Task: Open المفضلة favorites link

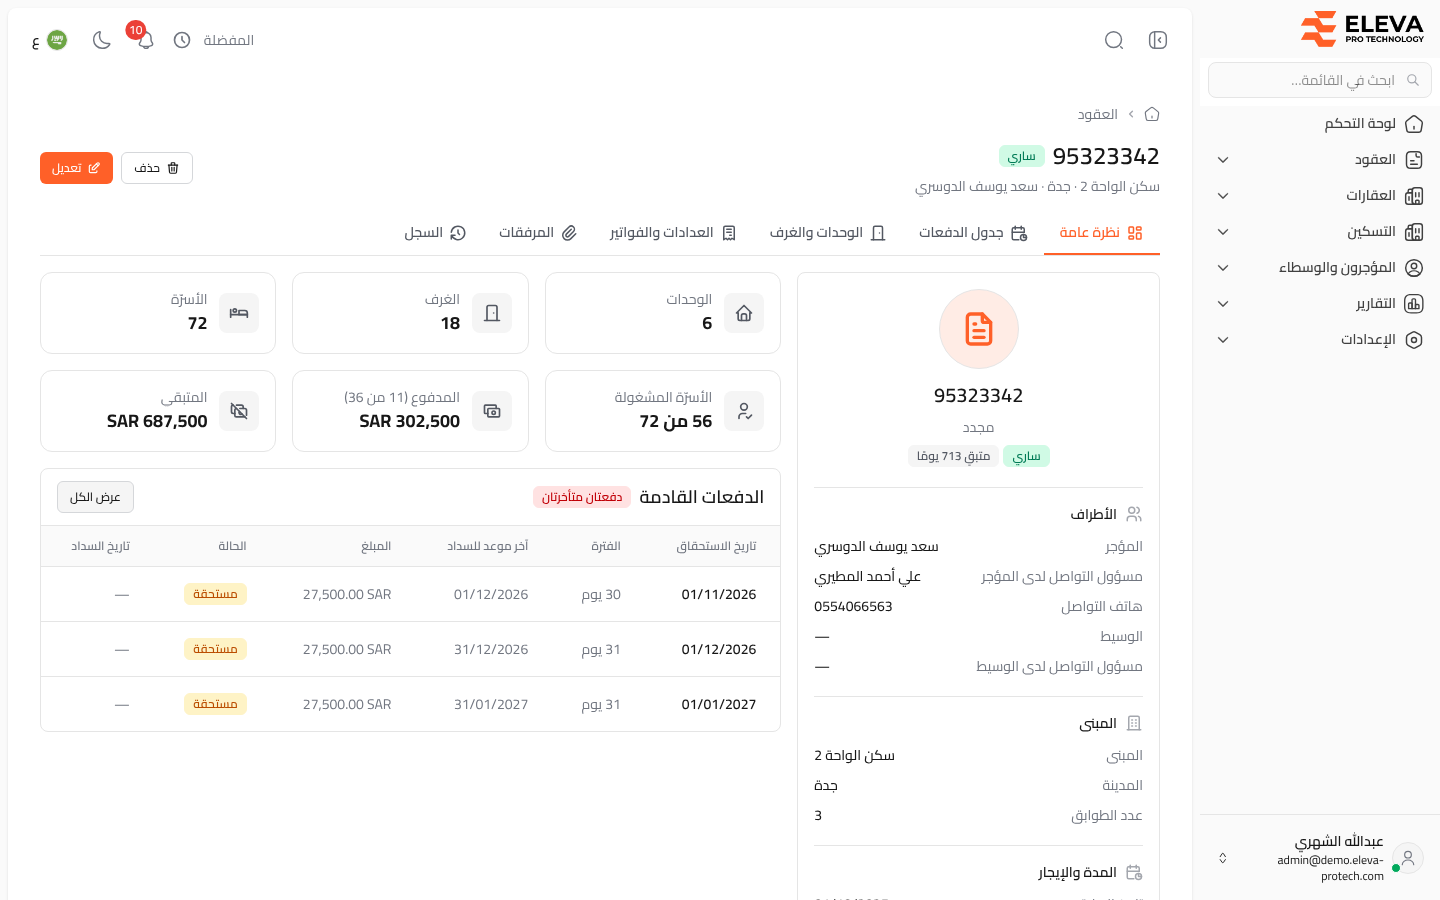Action: [228, 40]
